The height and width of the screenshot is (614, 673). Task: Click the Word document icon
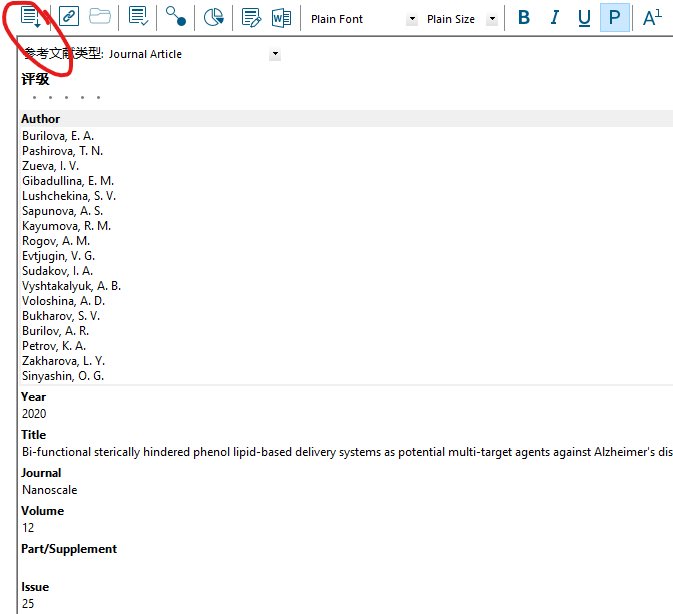pos(282,18)
